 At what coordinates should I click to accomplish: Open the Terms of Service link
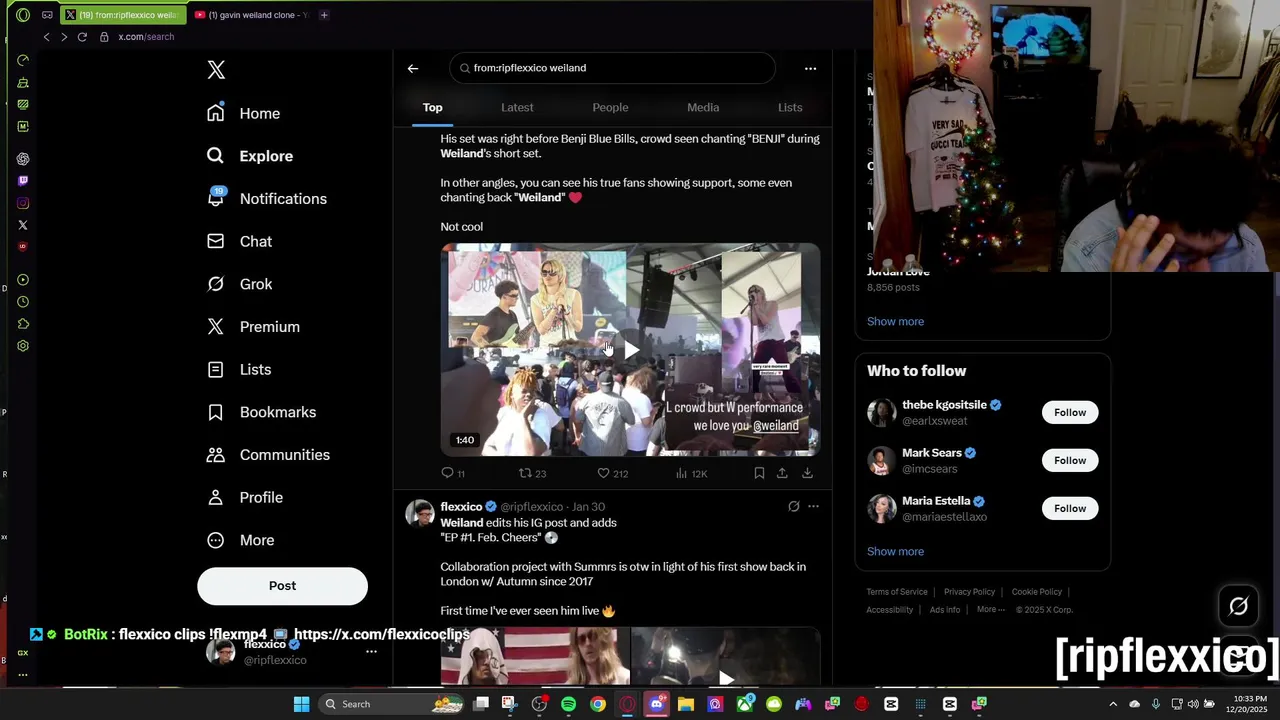(x=897, y=592)
